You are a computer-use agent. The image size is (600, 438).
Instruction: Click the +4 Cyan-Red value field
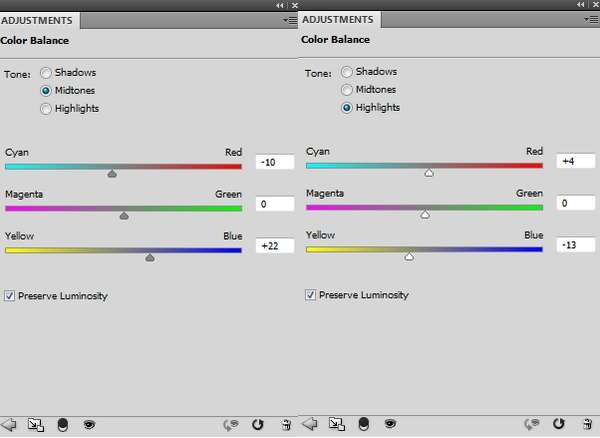576,161
